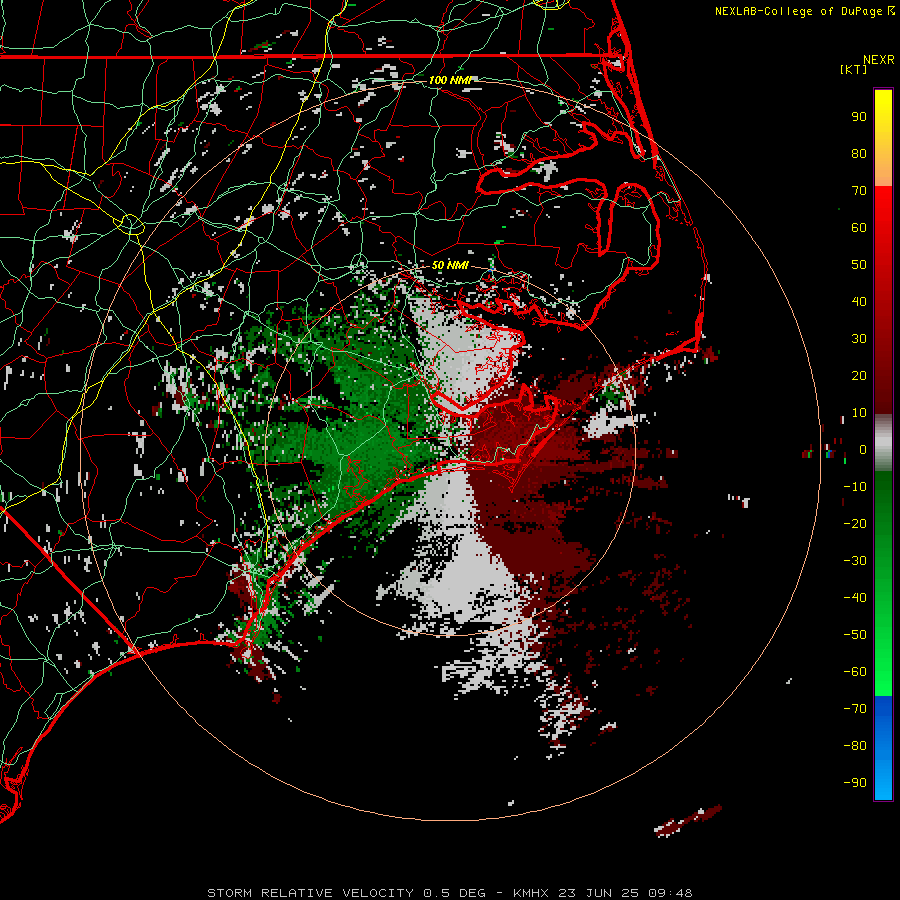
Task: Click the -10 value on the velocity scale
Action: coord(855,487)
